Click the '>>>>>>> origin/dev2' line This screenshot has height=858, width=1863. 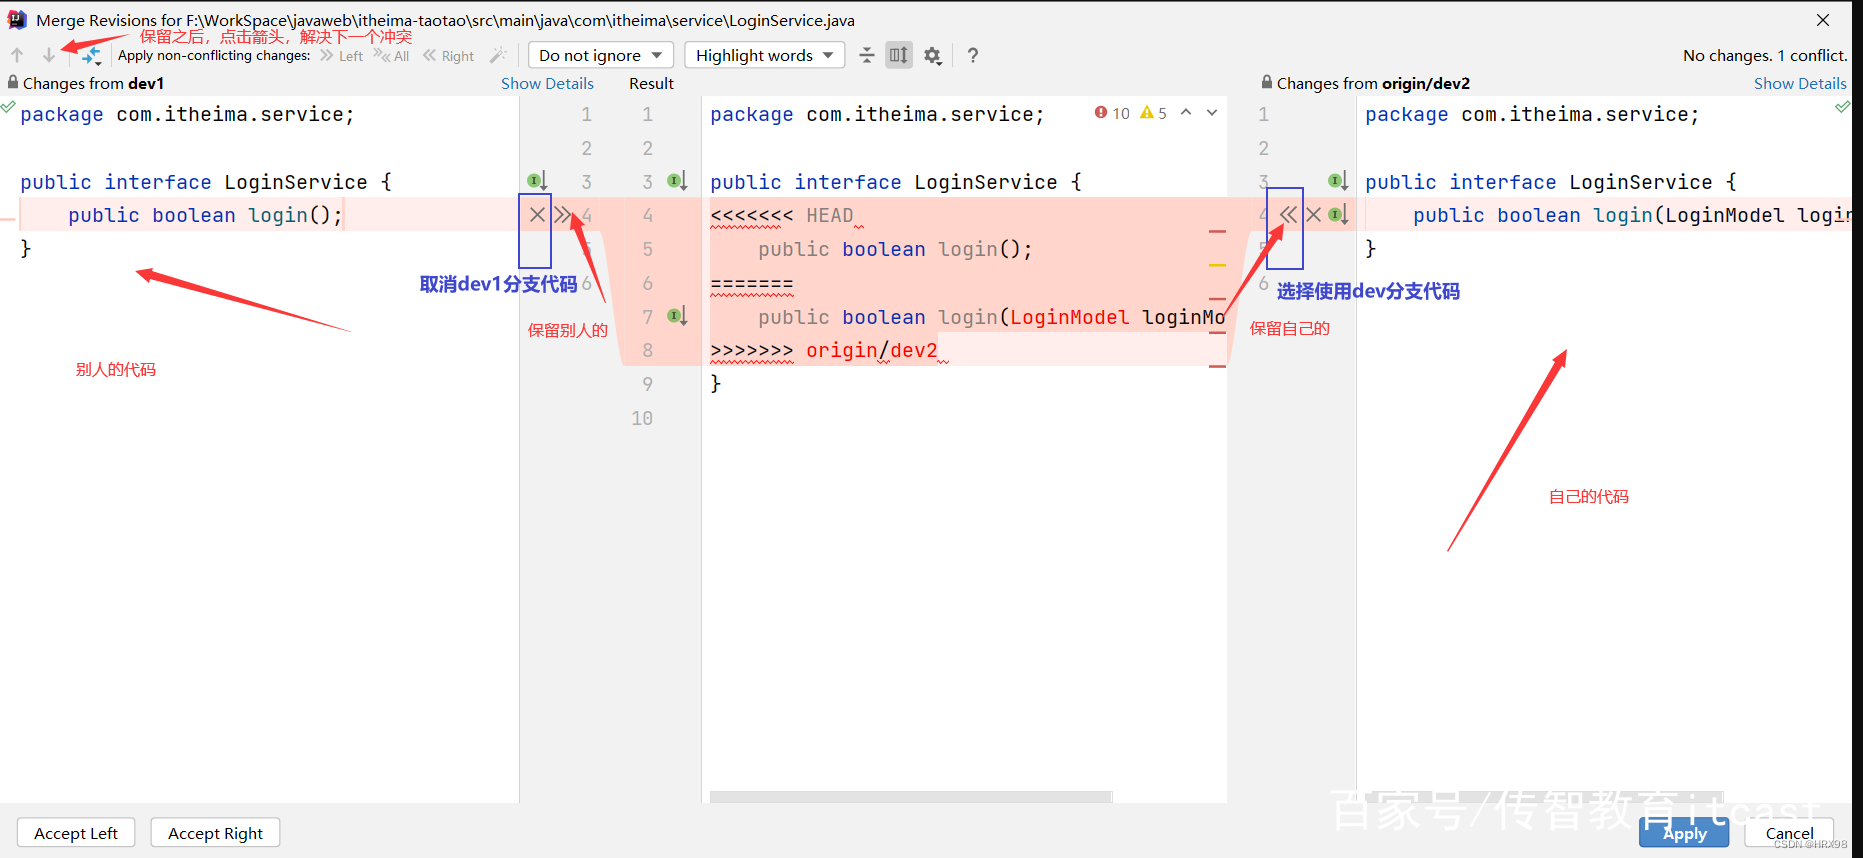point(824,350)
